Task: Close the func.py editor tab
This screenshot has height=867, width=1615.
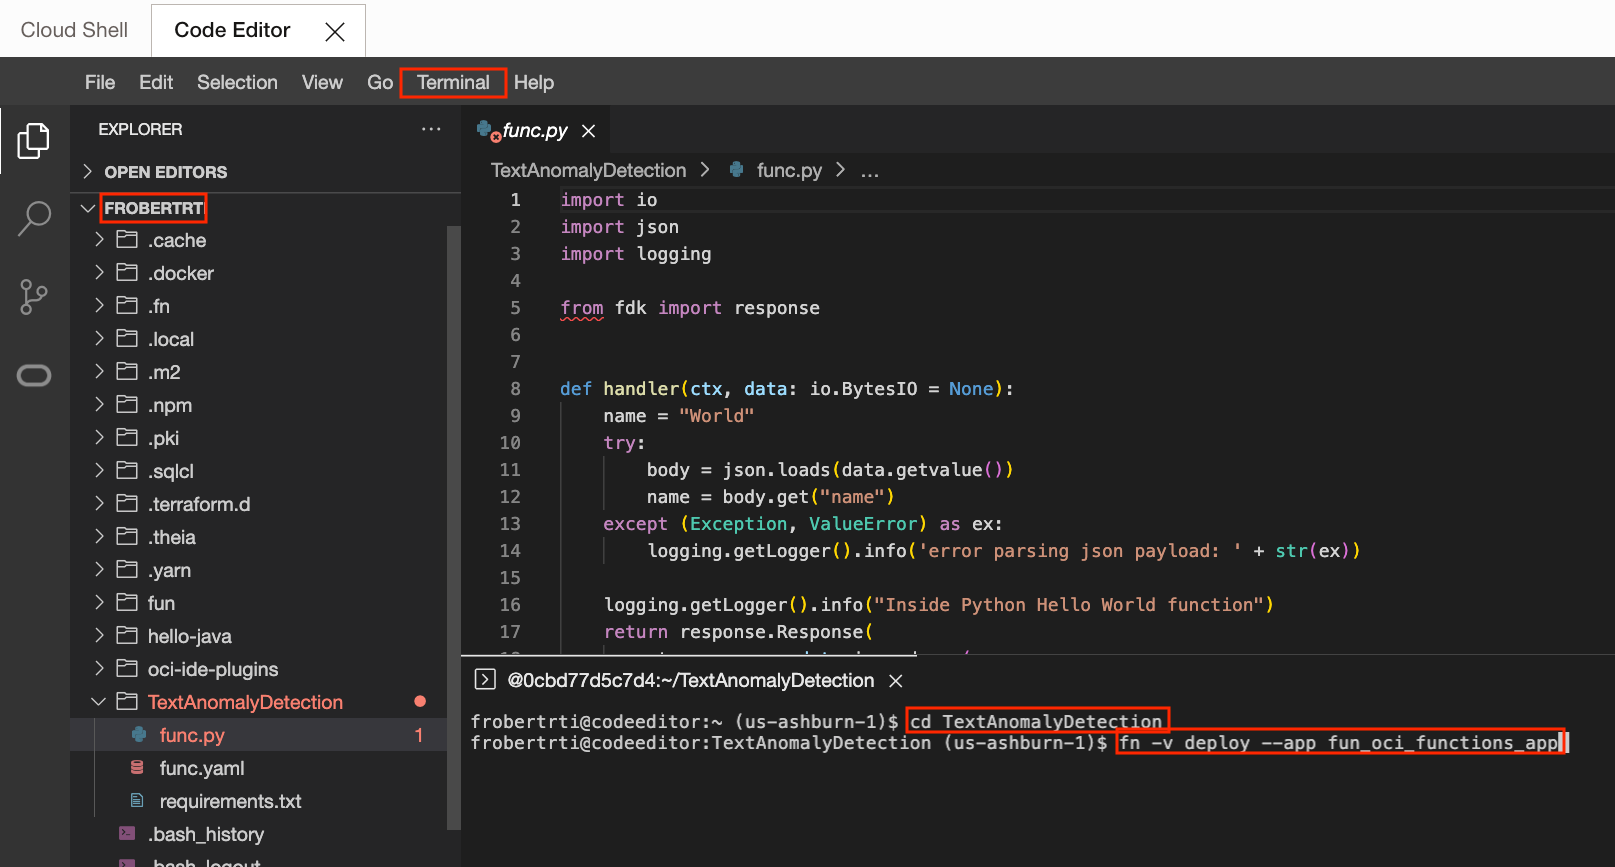Action: point(589,131)
